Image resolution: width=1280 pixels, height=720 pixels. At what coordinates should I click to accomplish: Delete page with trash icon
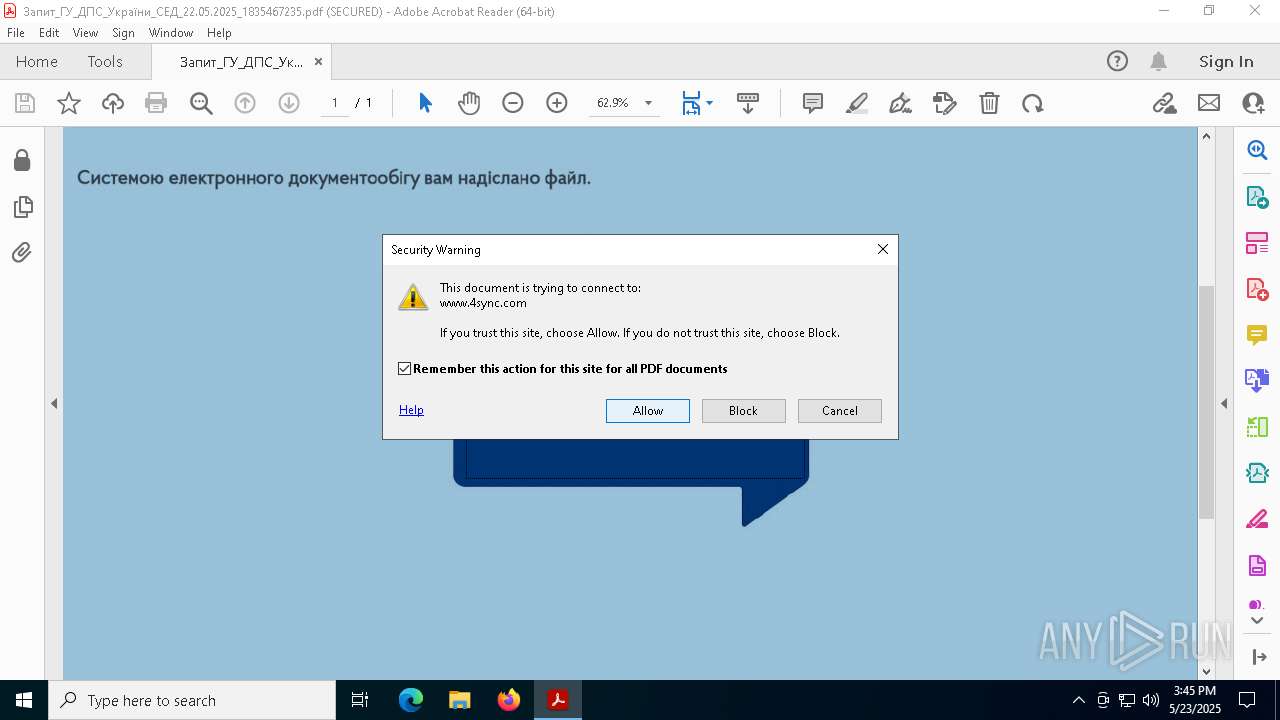pos(989,103)
